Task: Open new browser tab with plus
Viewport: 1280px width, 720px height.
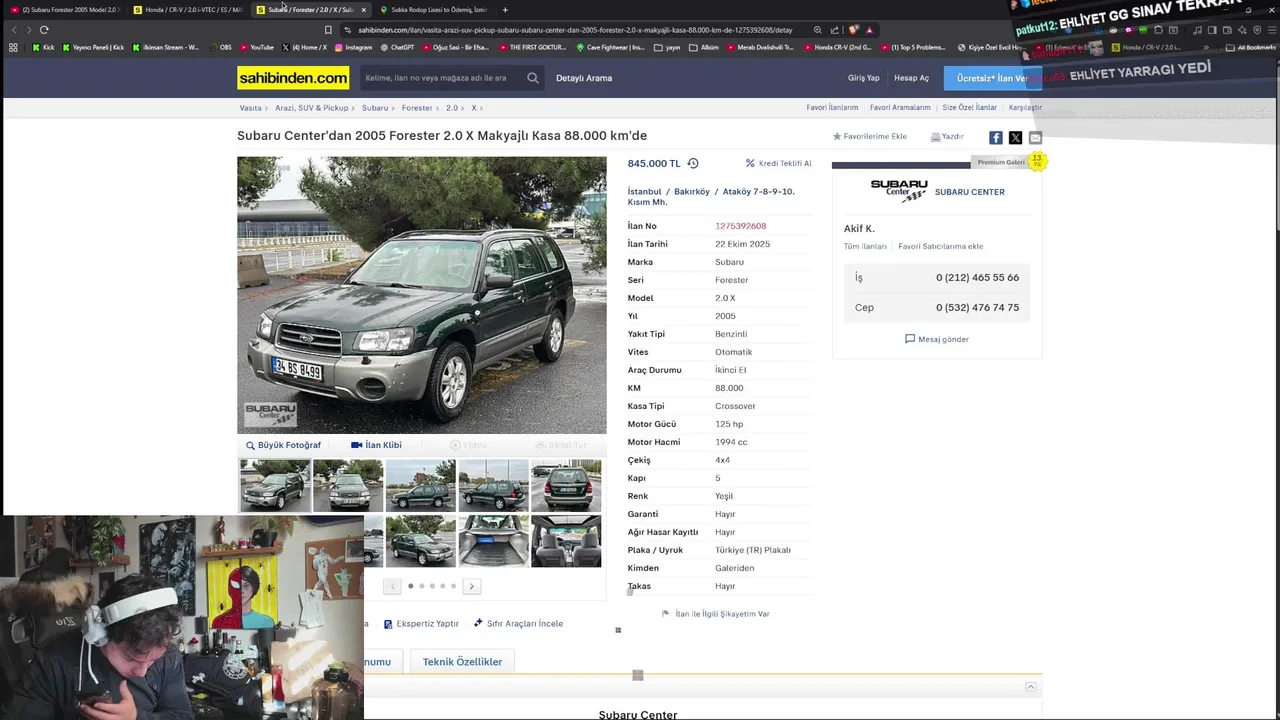Action: (x=505, y=10)
